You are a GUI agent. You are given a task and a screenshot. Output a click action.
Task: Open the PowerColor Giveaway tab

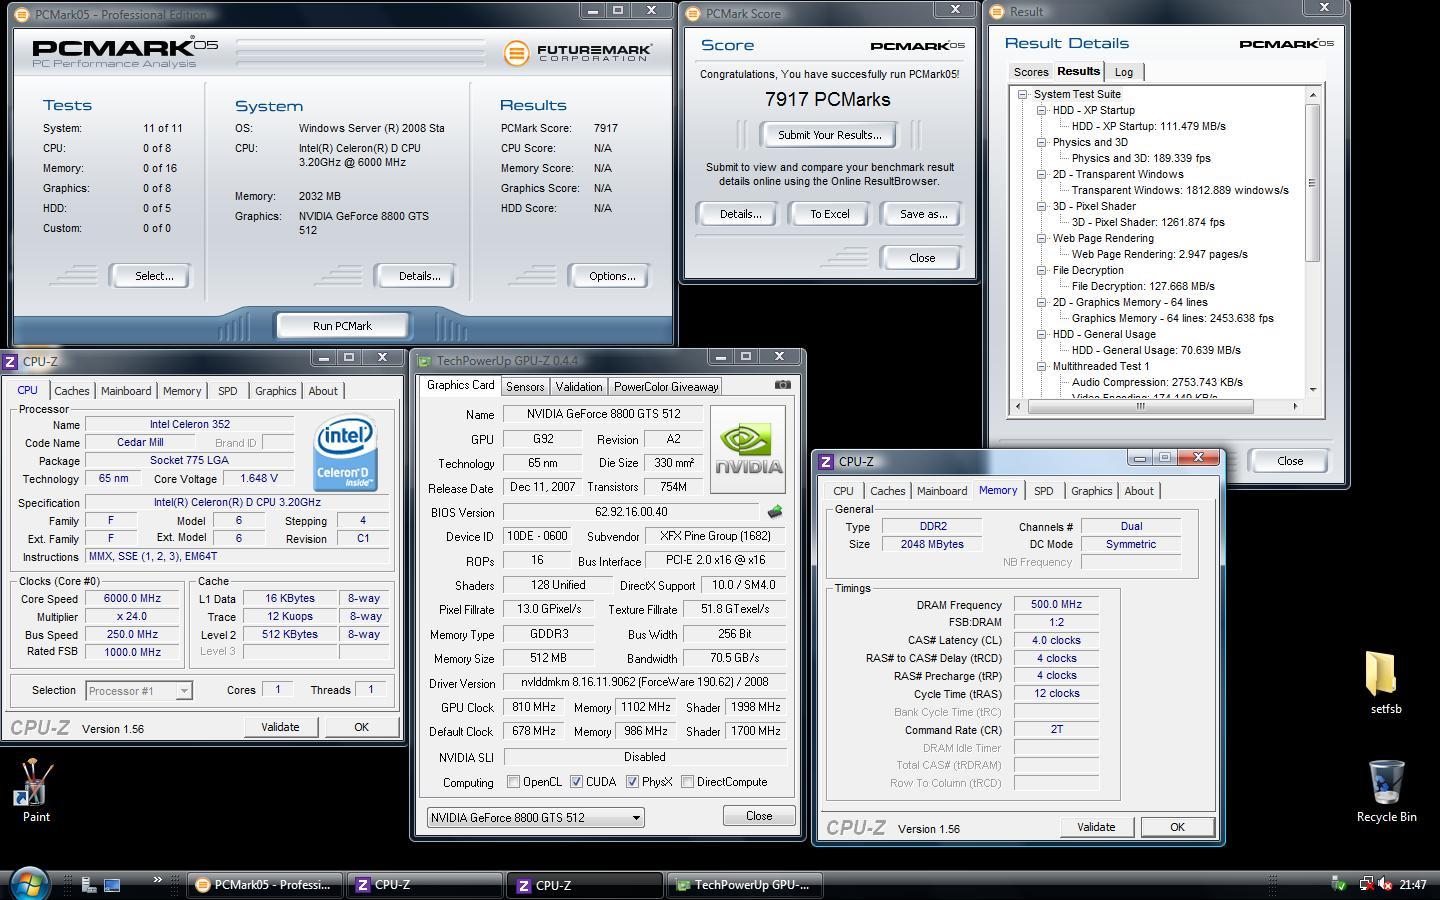(666, 387)
